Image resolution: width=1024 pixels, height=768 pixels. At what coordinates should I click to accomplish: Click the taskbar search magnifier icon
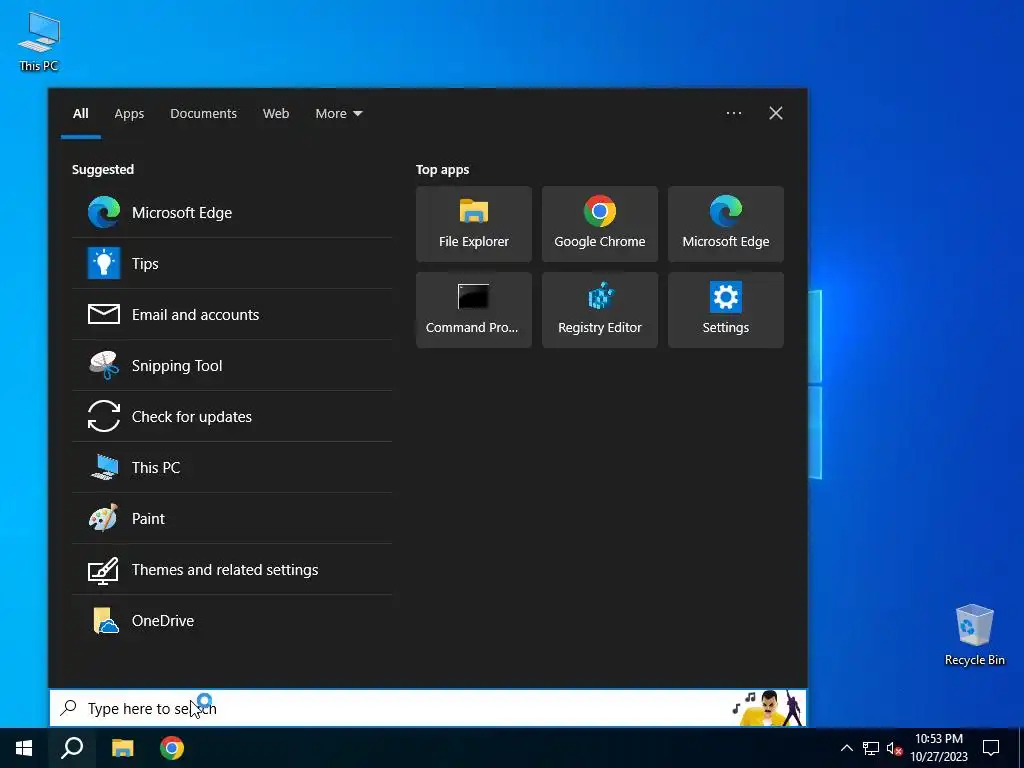tap(72, 748)
